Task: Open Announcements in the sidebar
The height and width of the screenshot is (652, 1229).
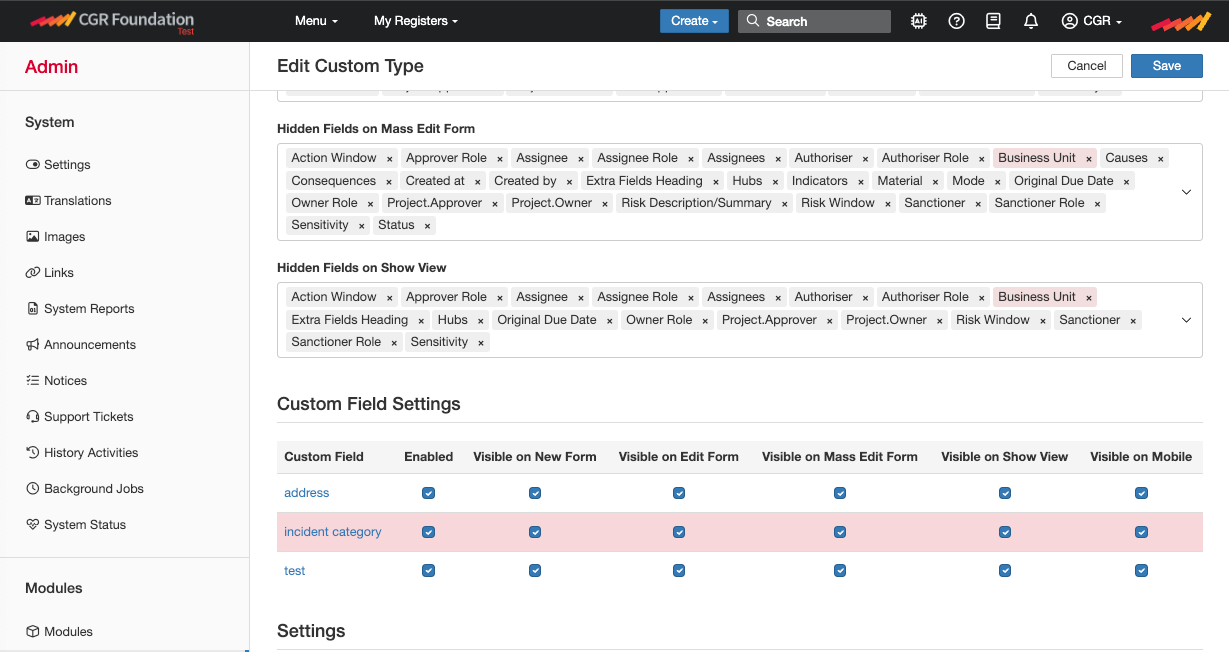Action: pos(90,344)
